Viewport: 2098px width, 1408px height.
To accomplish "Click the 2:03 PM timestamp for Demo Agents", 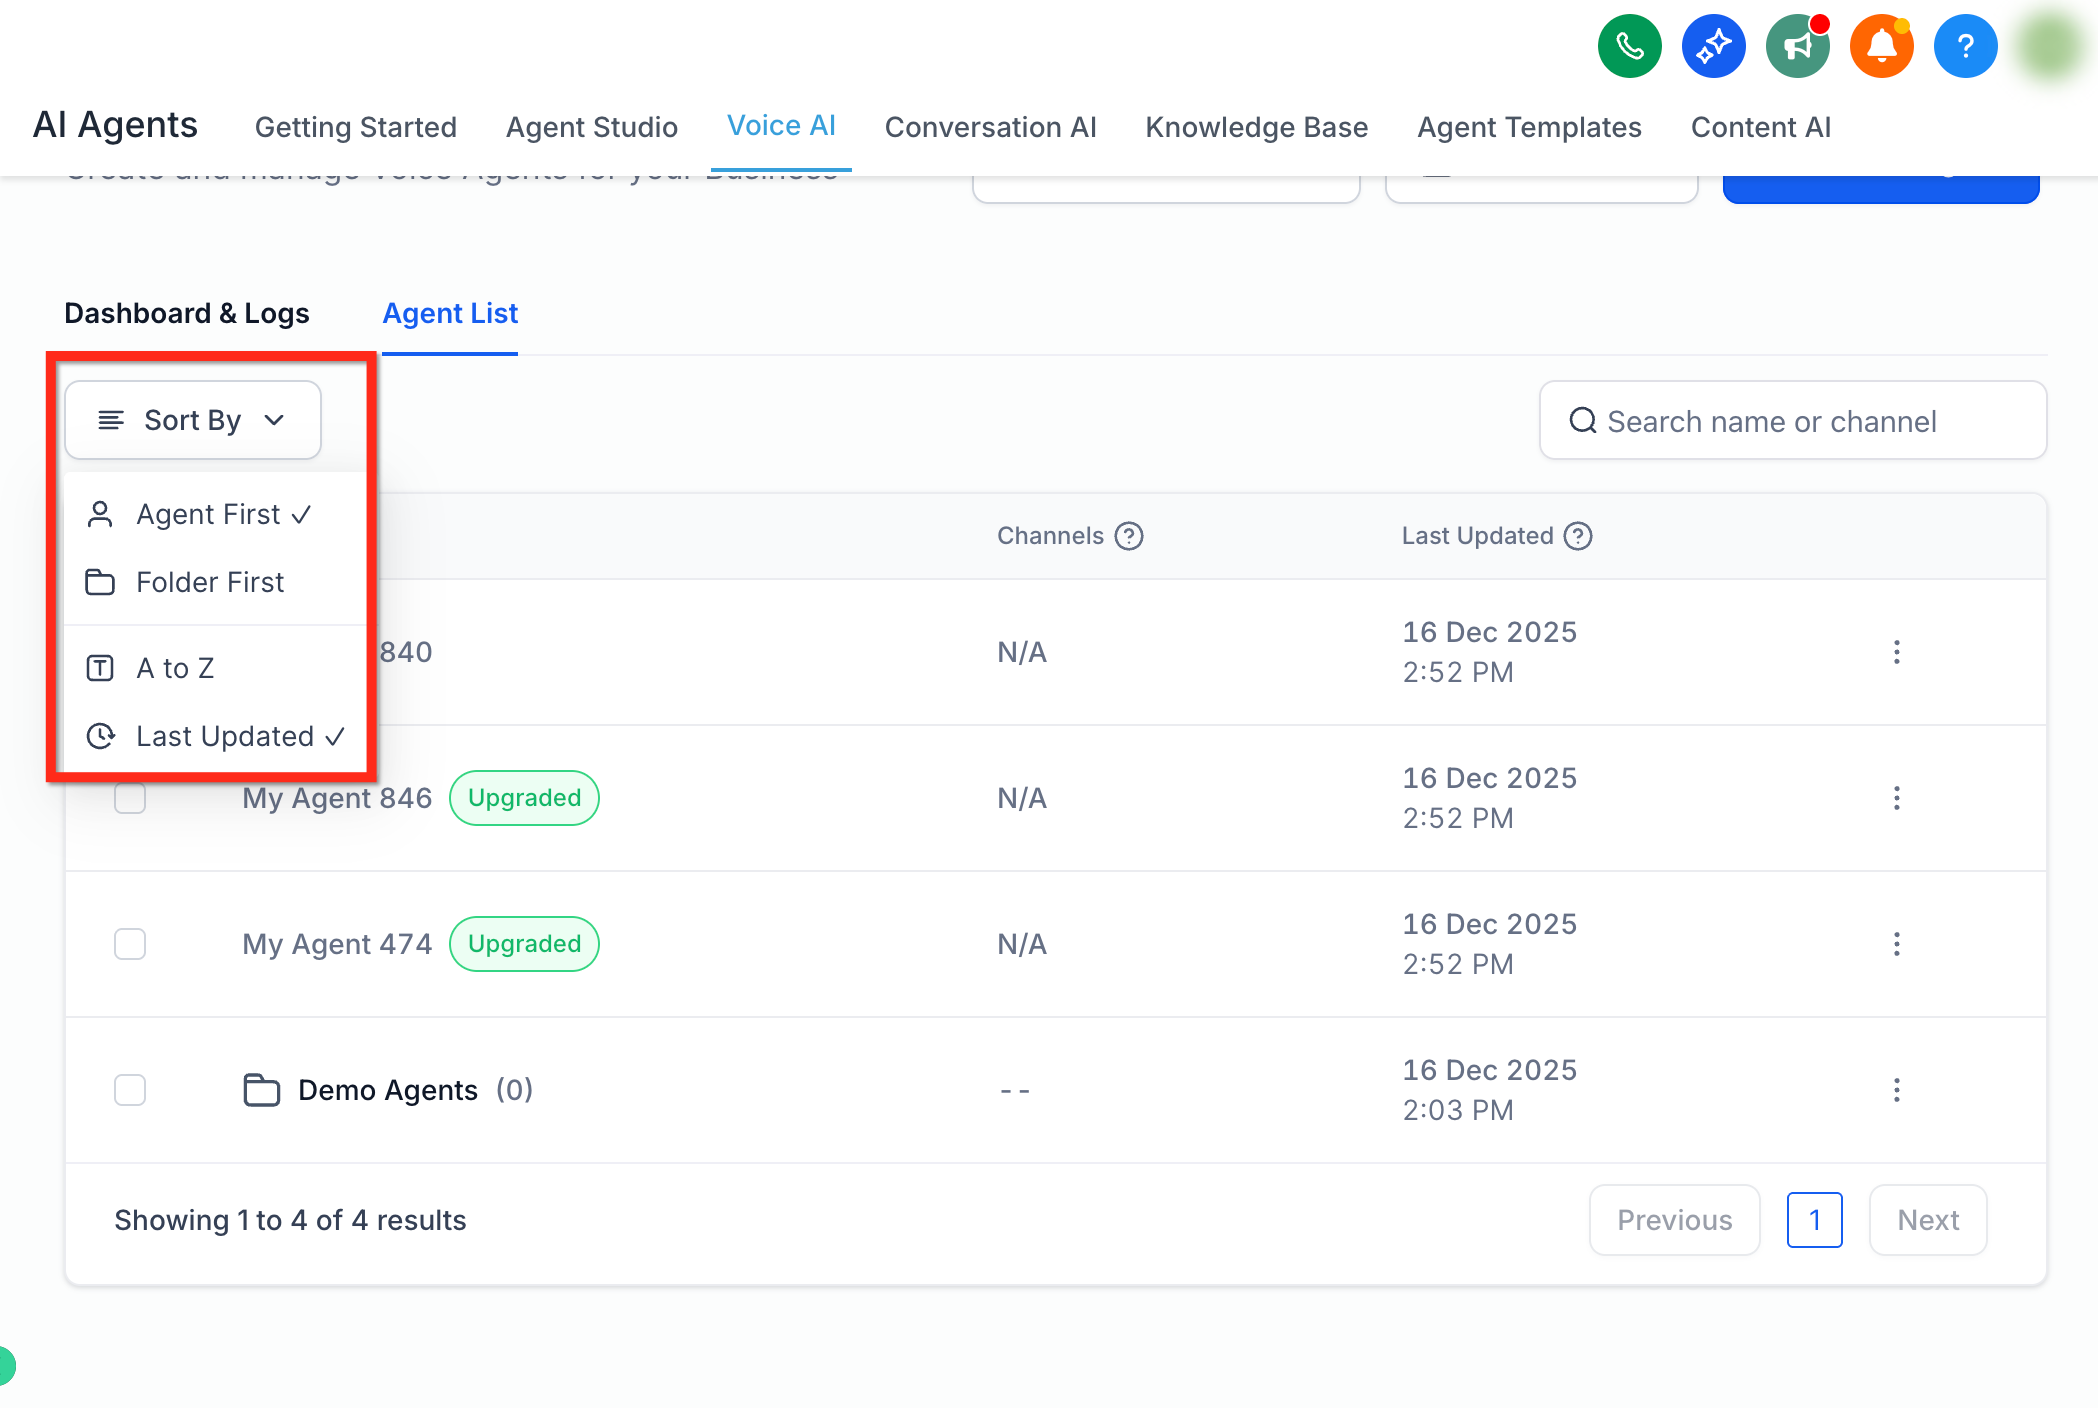I will (x=1458, y=1110).
